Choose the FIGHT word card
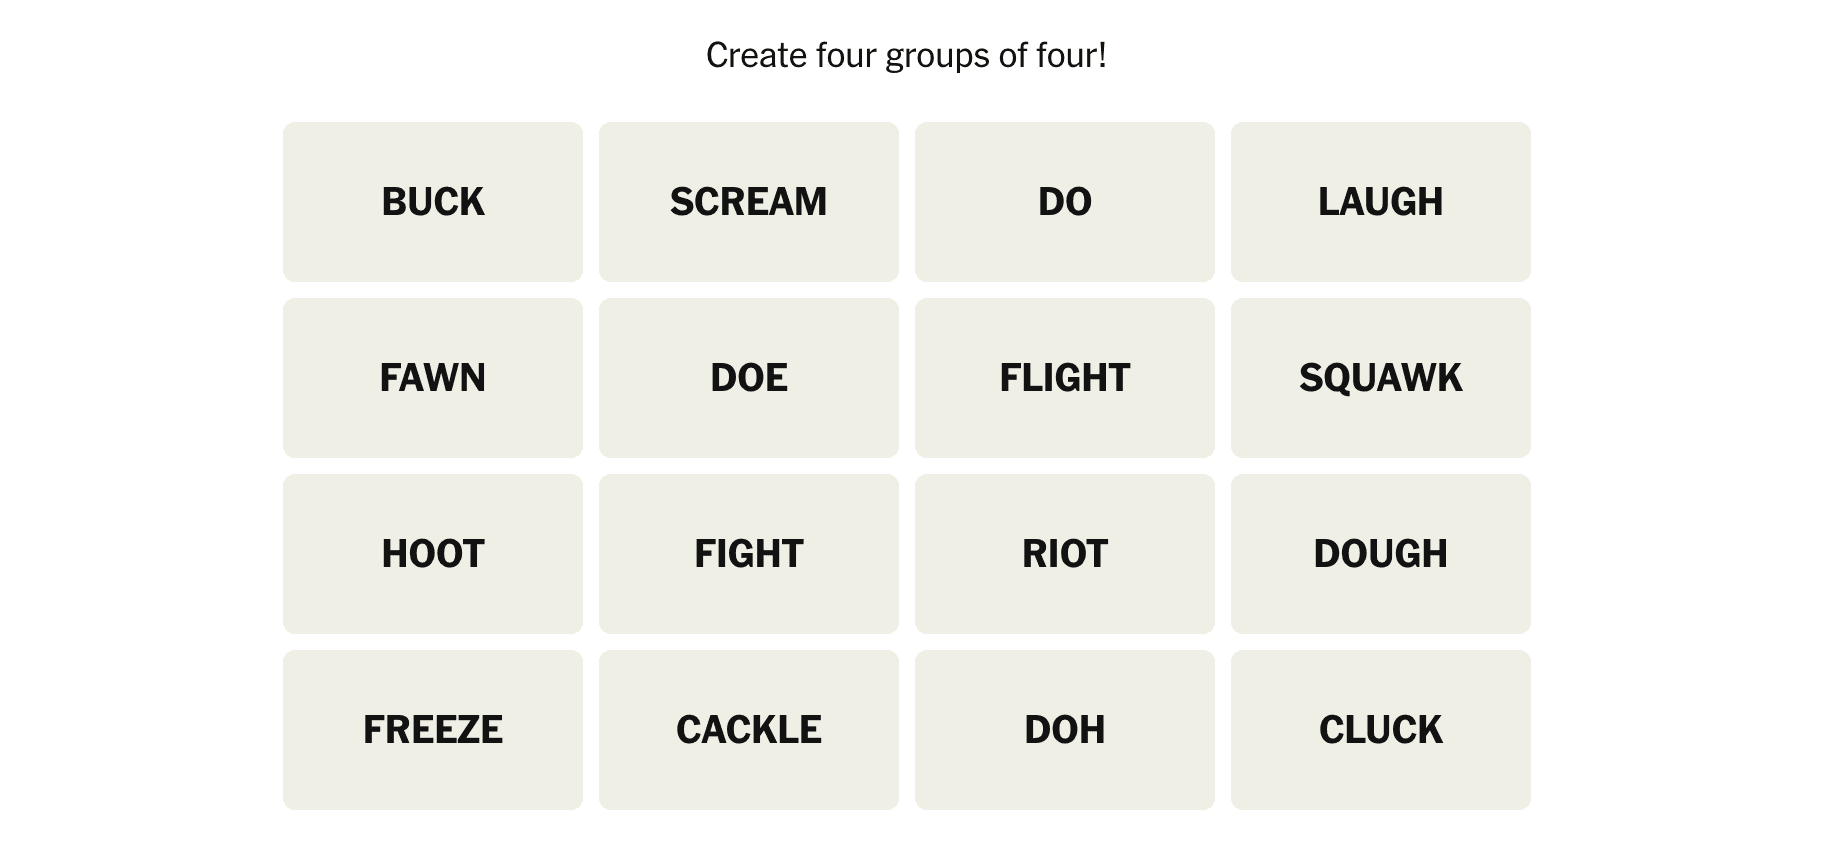The height and width of the screenshot is (846, 1838). 748,554
